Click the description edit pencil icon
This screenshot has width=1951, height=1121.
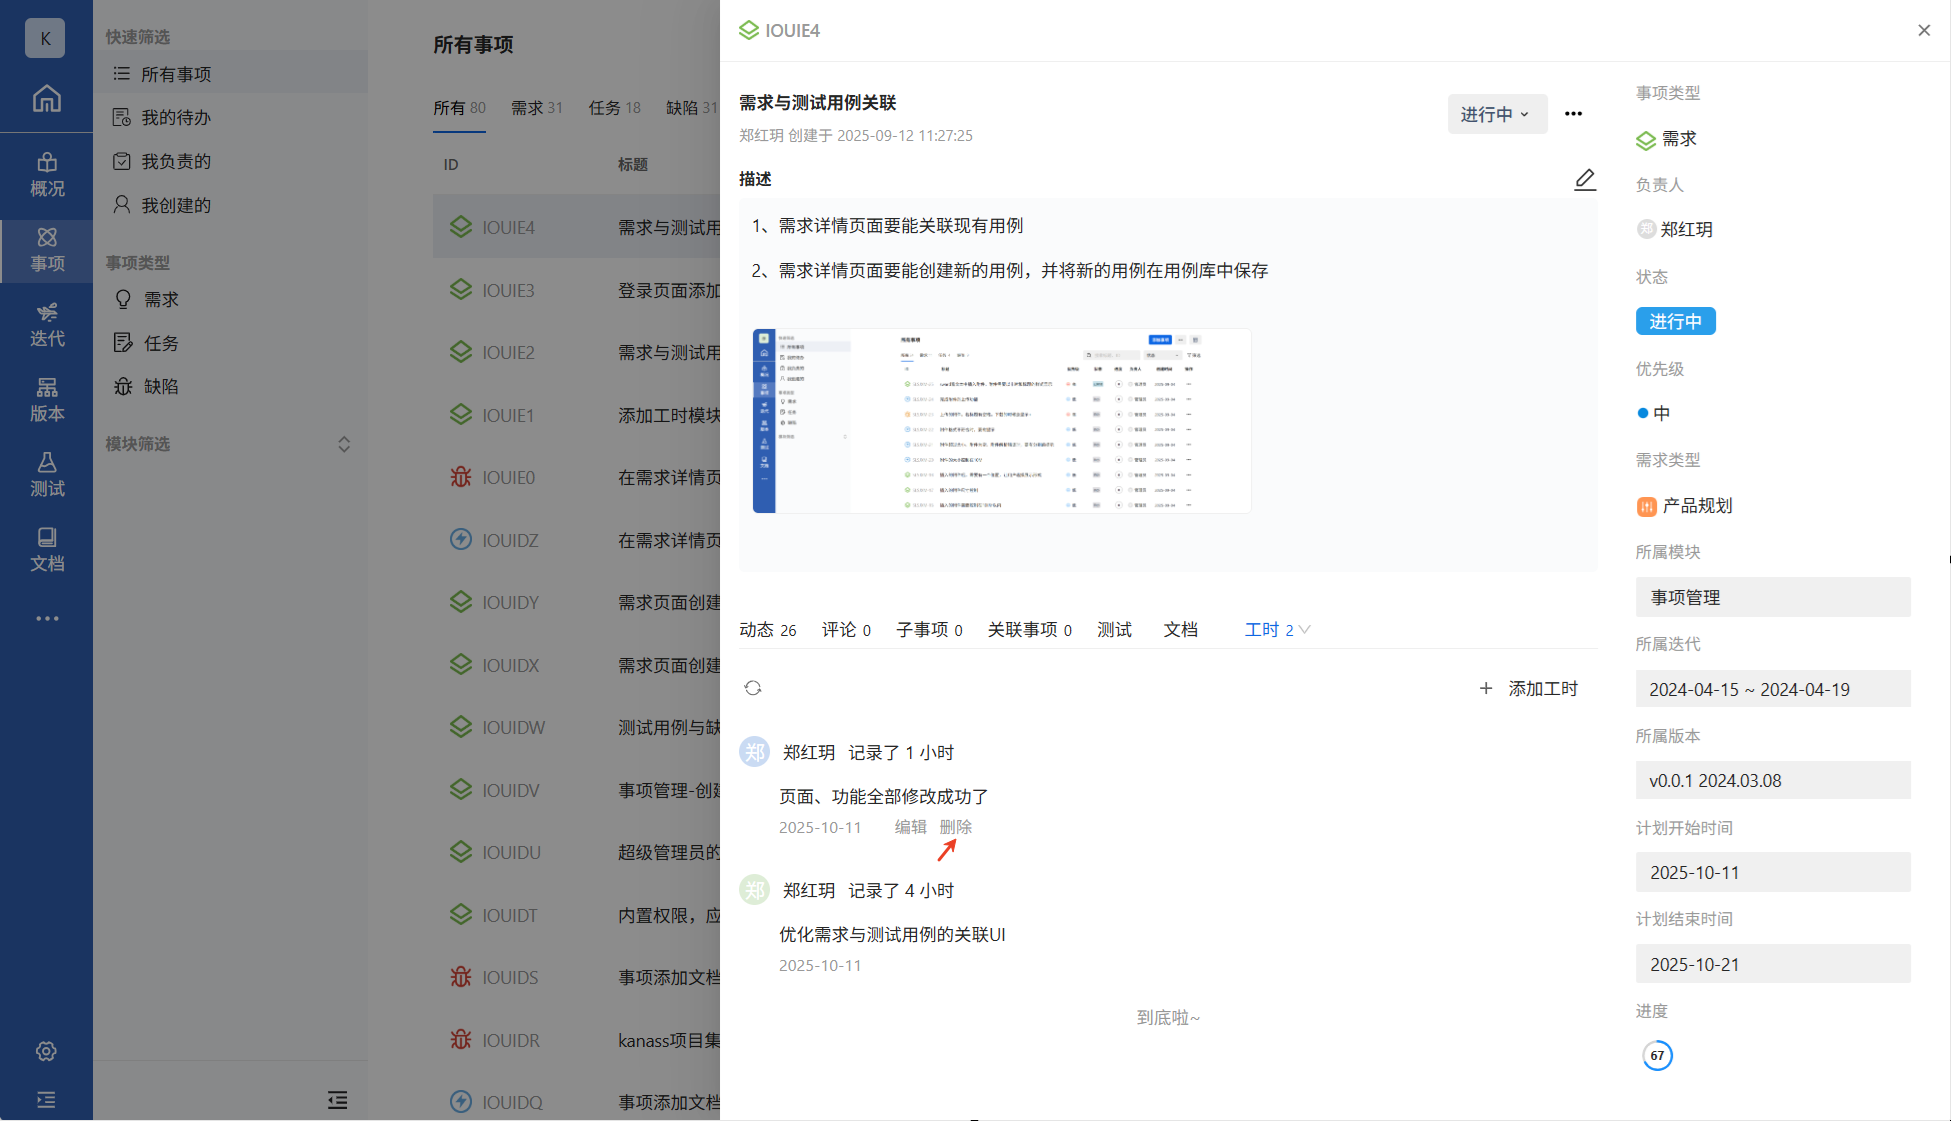(1584, 180)
